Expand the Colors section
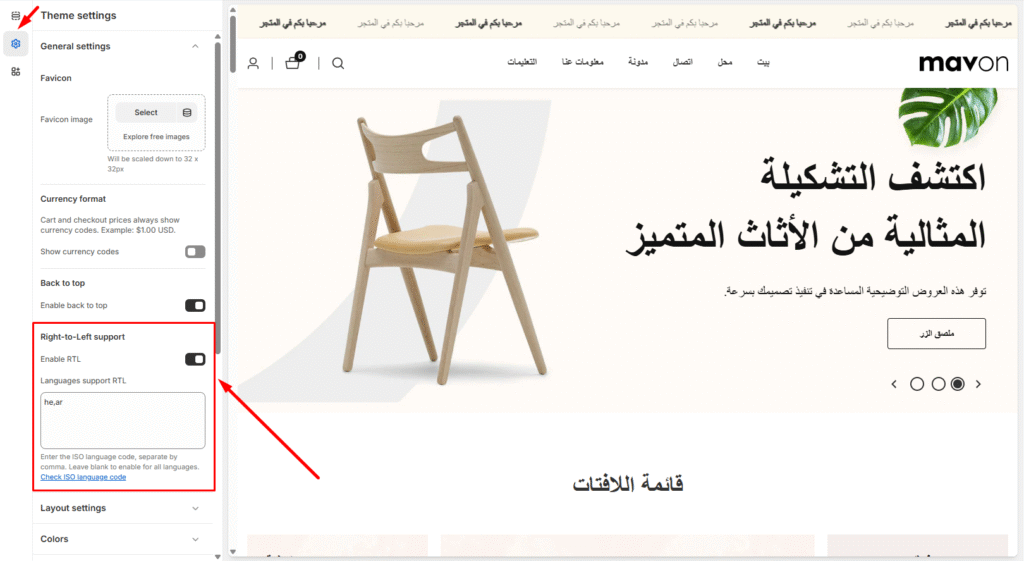The width and height of the screenshot is (1024, 561). coord(195,539)
